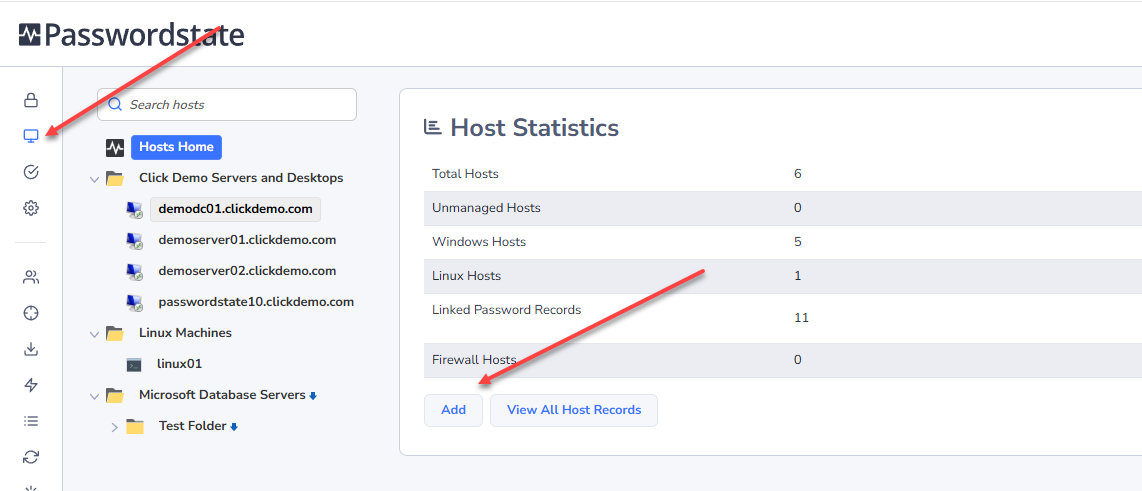
Task: Click blue arrow beside Microsoft Database Servers
Action: point(313,396)
